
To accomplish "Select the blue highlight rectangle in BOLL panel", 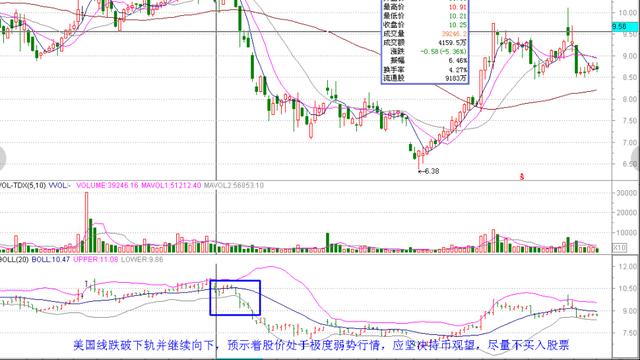I will pos(235,298).
